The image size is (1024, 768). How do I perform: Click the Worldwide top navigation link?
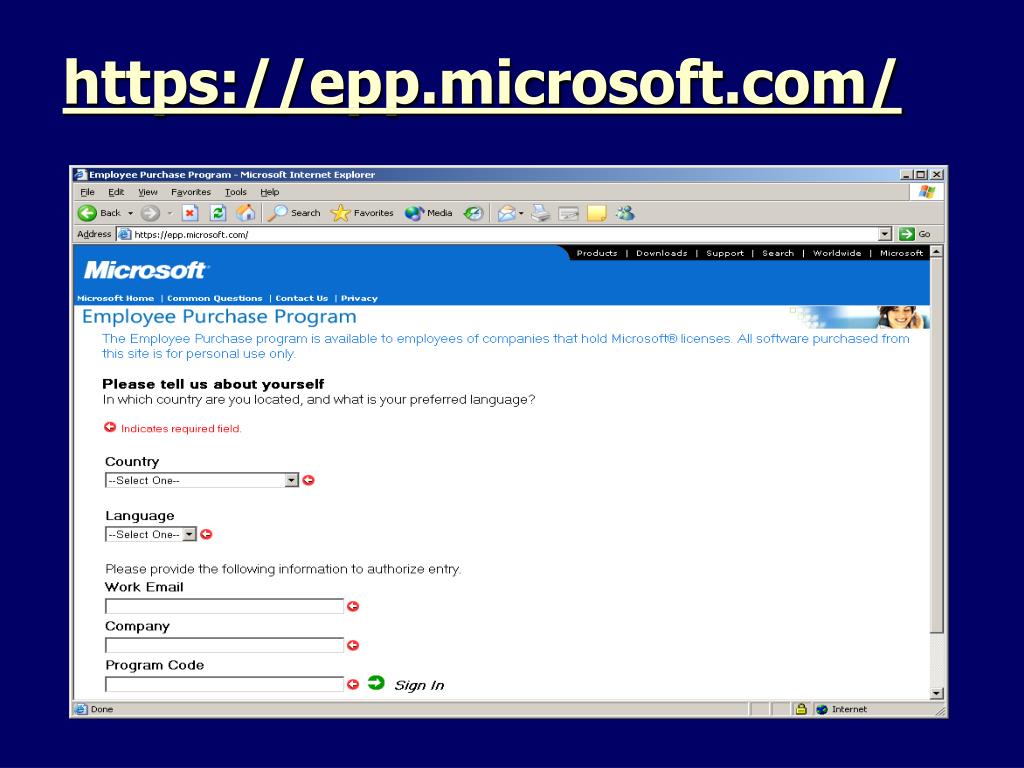837,253
